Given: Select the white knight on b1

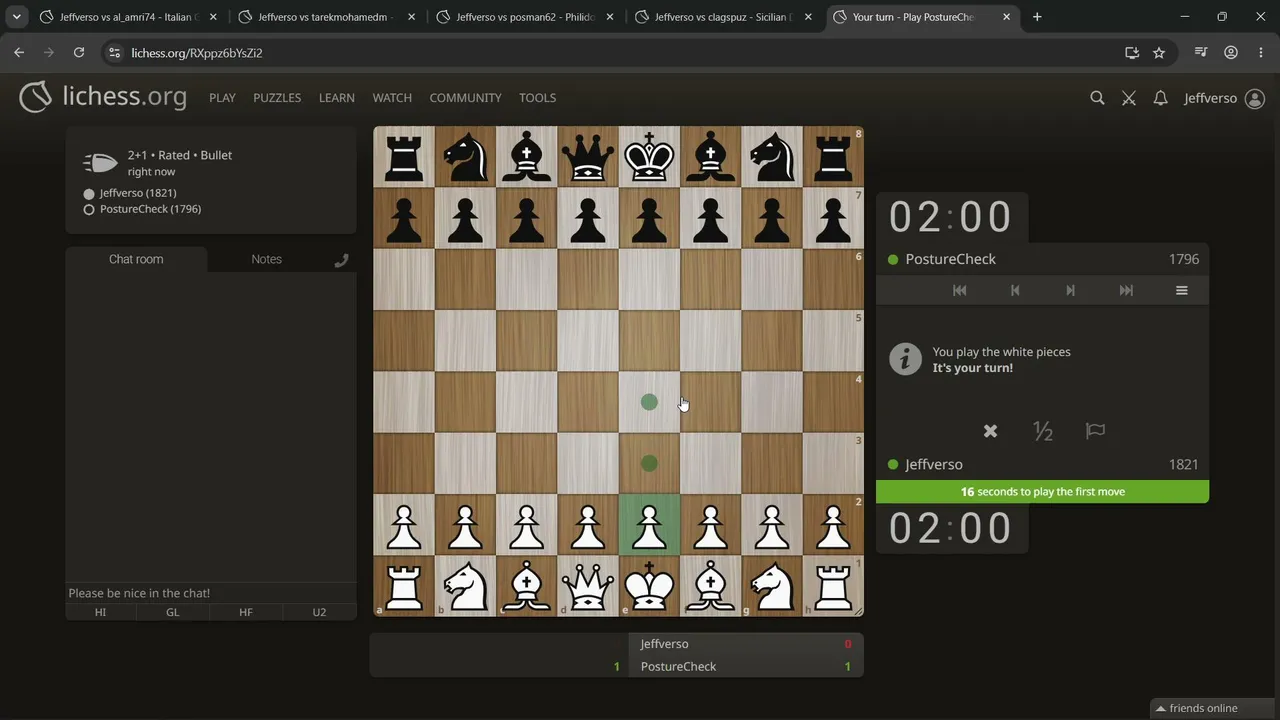Looking at the screenshot, I should pyautogui.click(x=465, y=586).
